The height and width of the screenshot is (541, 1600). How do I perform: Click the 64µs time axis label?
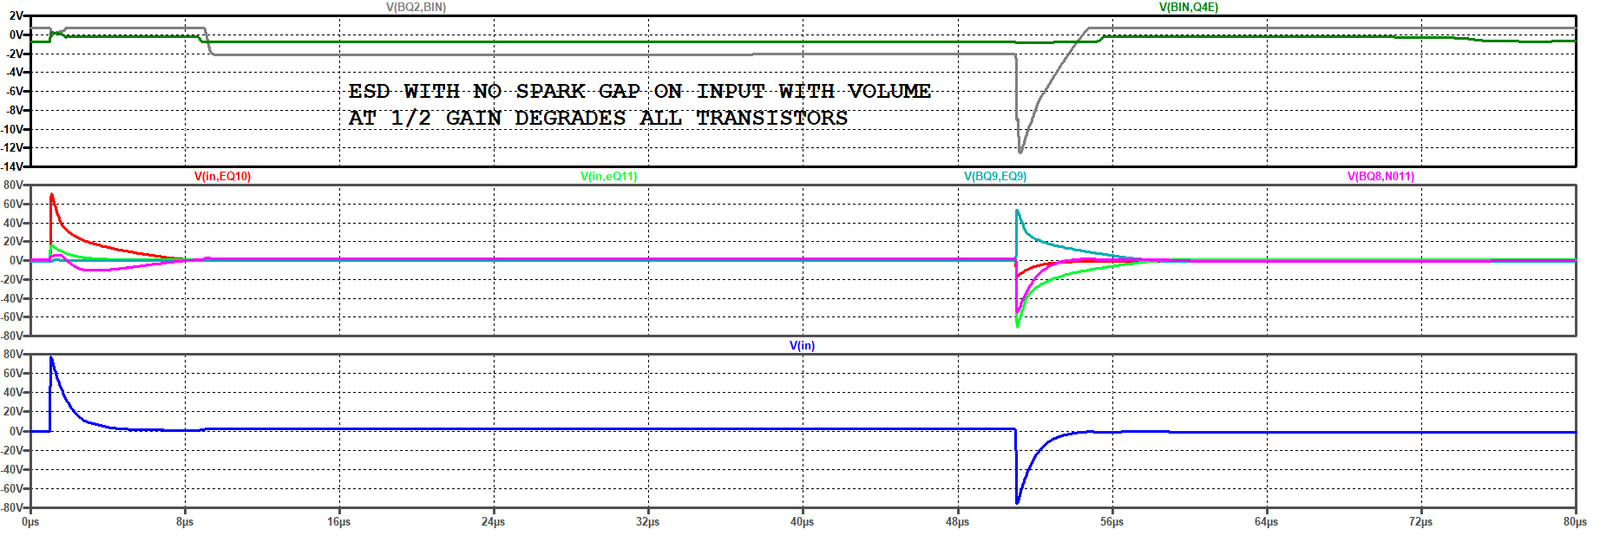[x=1266, y=522]
